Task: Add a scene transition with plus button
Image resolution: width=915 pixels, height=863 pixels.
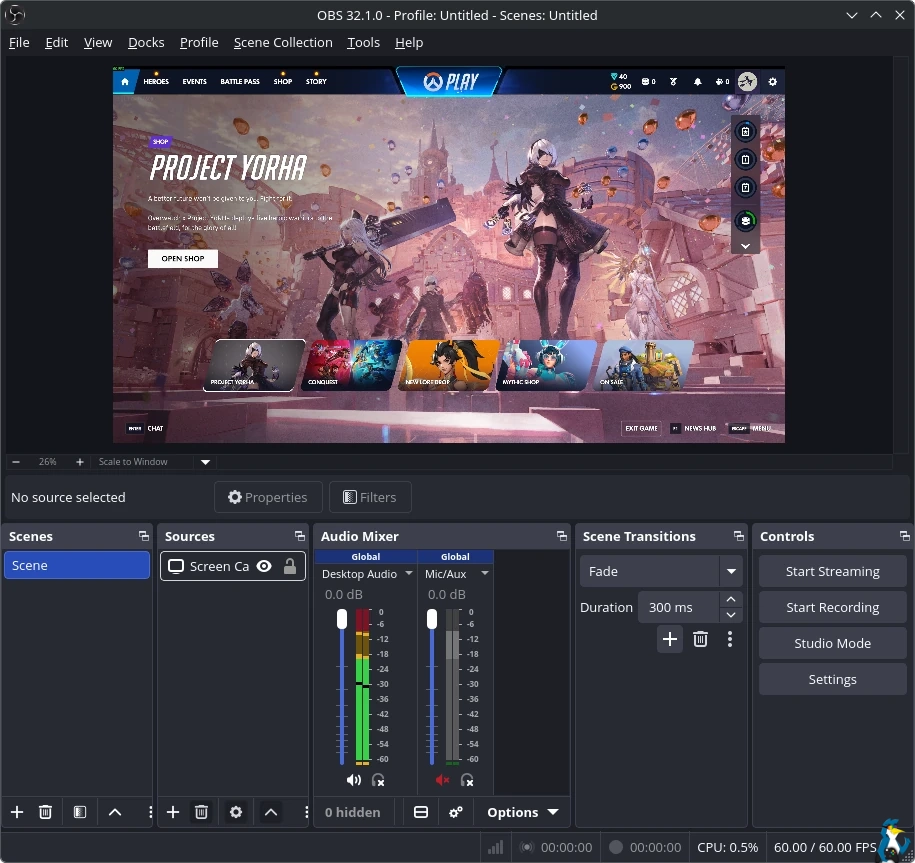Action: tap(670, 639)
